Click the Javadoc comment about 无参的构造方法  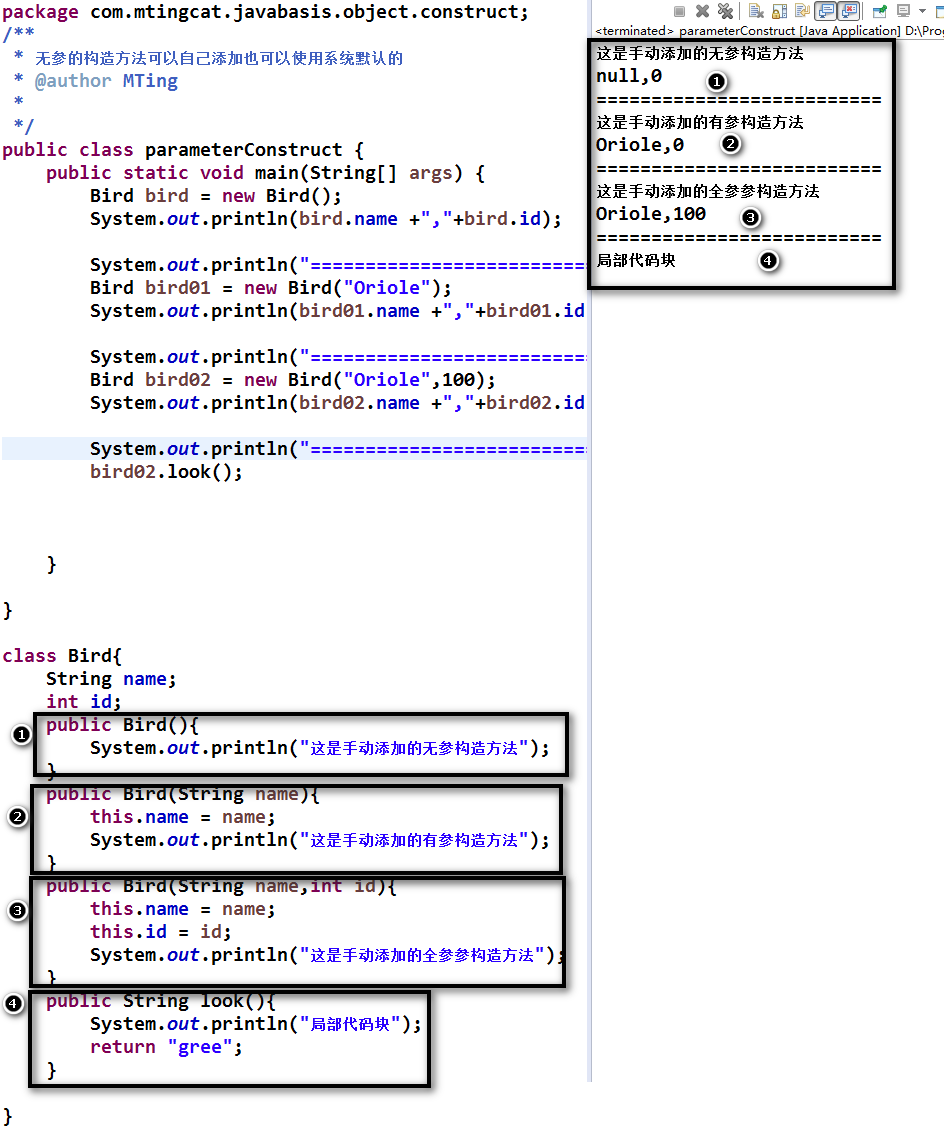[219, 58]
